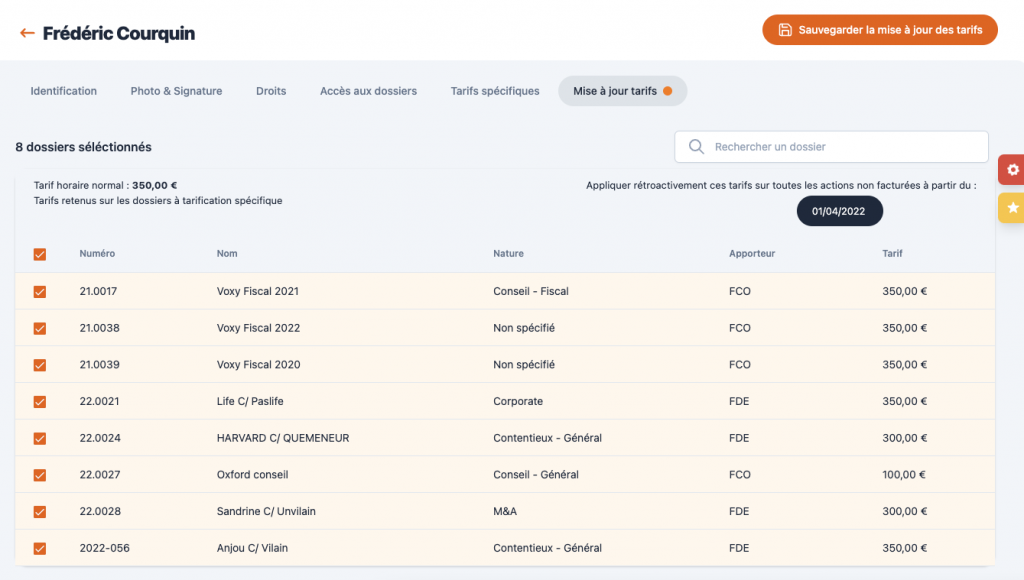1024x580 pixels.
Task: Open the Photo & Signature tab
Action: (x=176, y=91)
